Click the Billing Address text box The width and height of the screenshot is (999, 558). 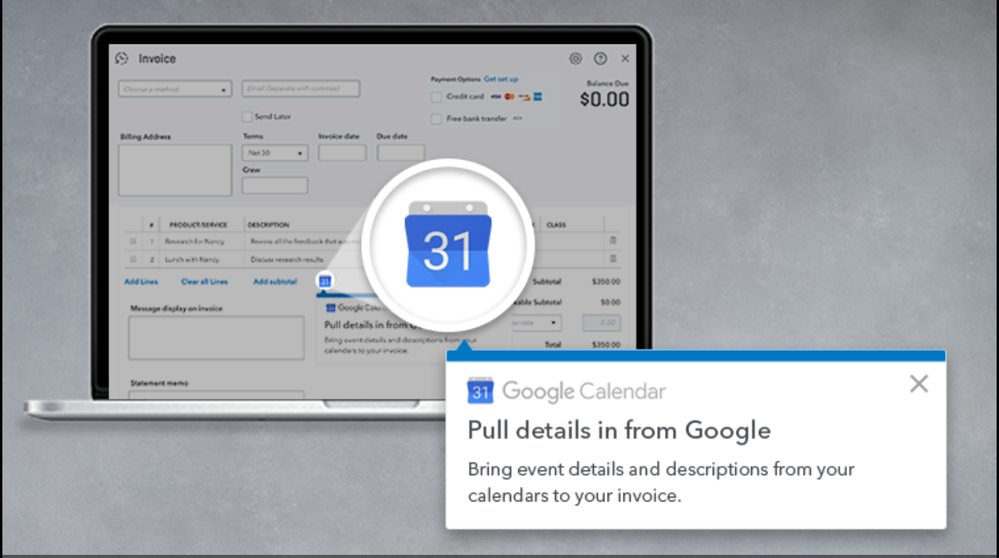point(175,170)
